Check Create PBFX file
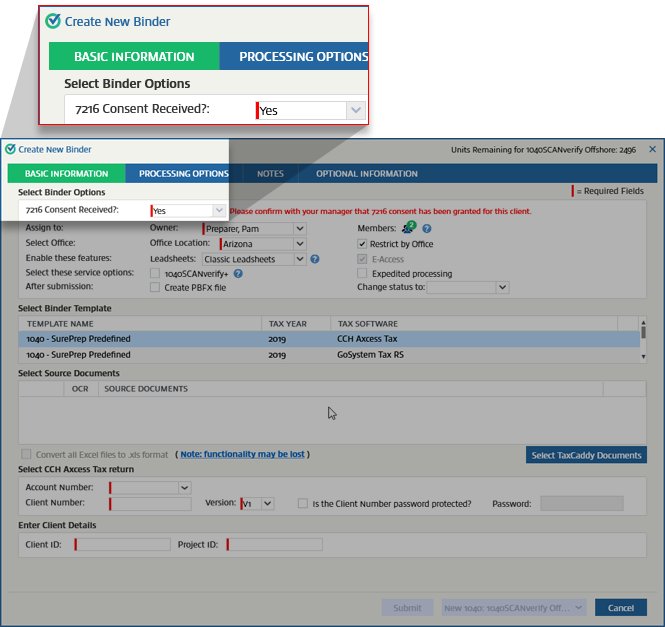The image size is (665, 627). coord(155,288)
